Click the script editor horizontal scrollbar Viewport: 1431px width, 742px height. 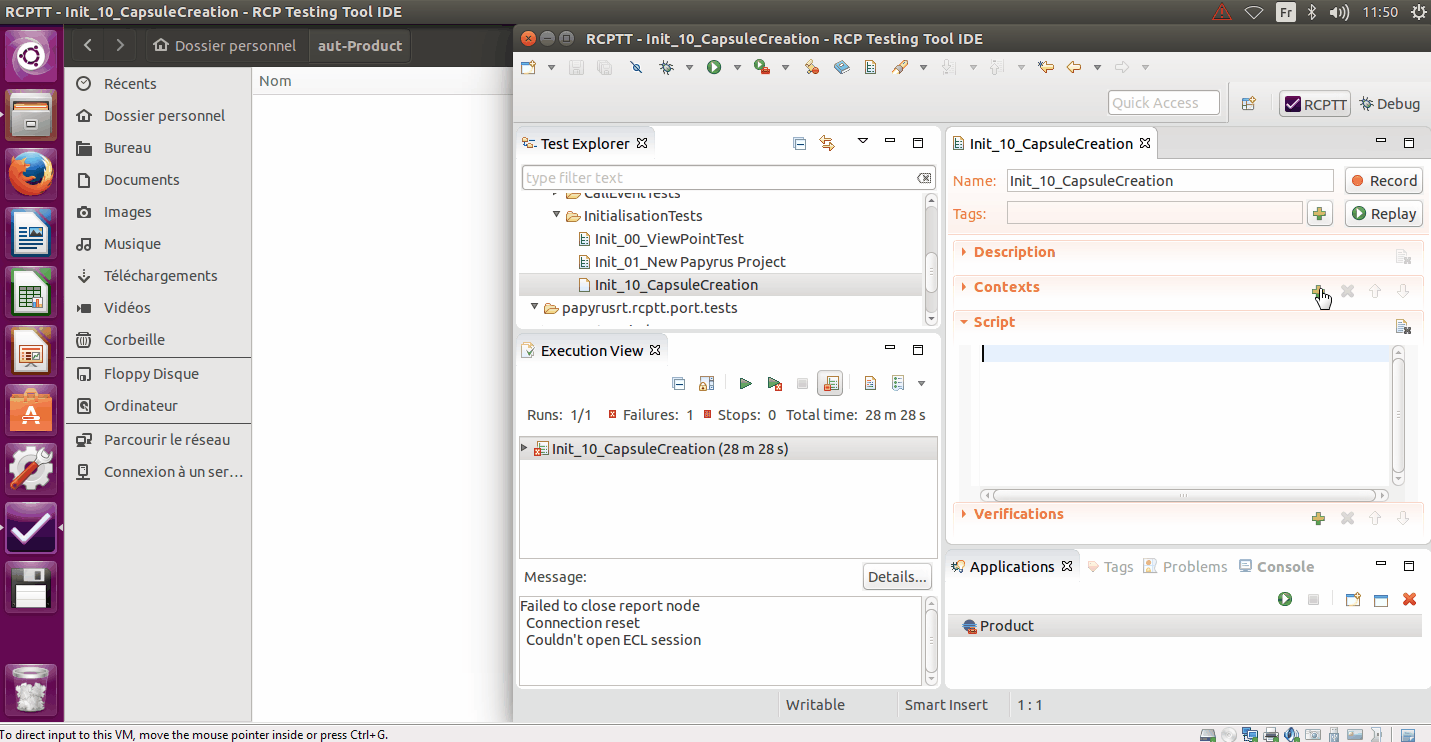pos(1184,495)
